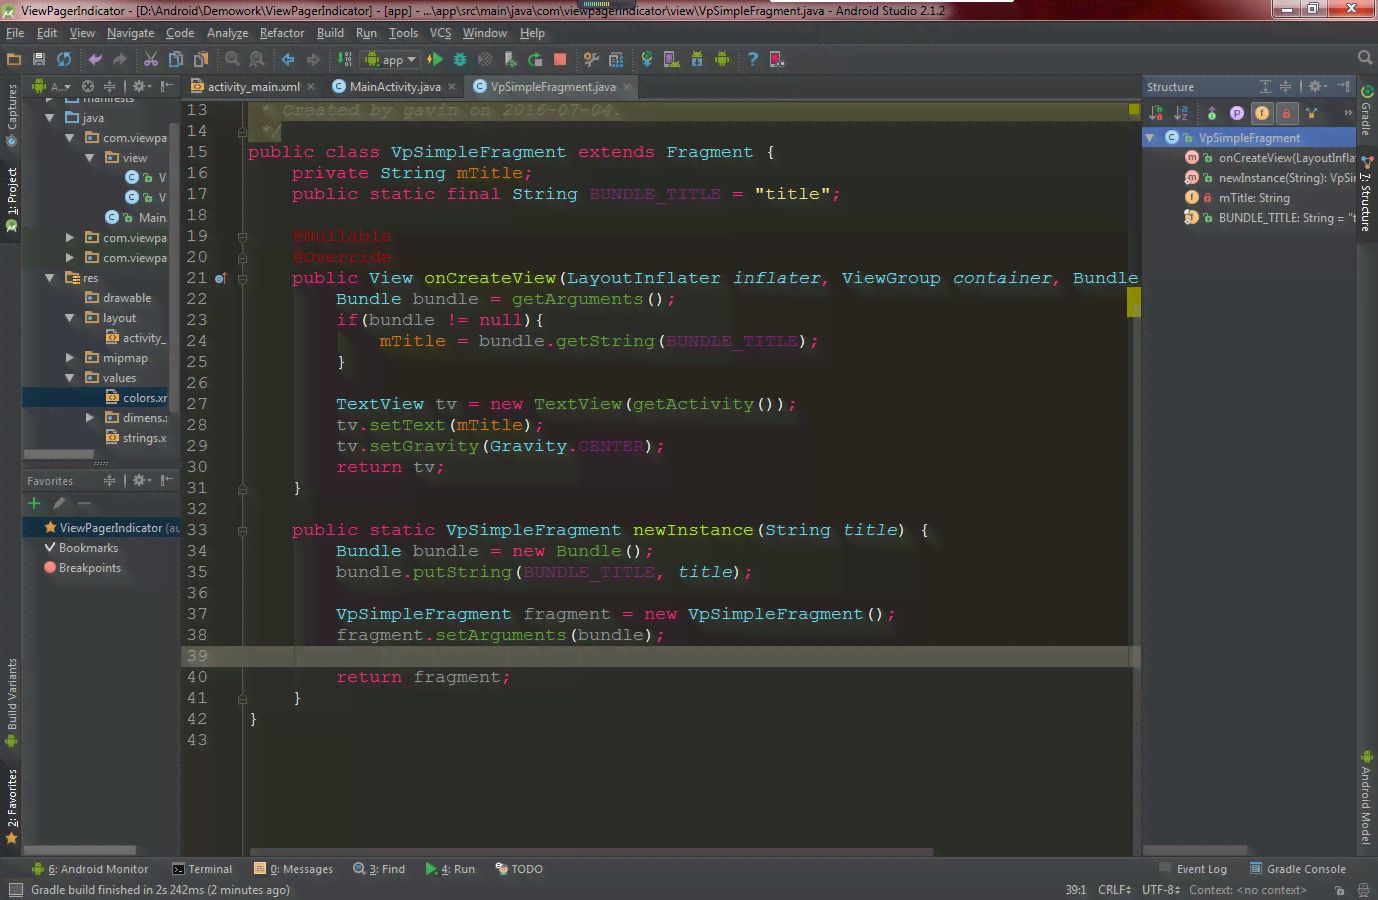The height and width of the screenshot is (900, 1378).
Task: Click the Attach debugger to process icon
Action: (x=510, y=60)
